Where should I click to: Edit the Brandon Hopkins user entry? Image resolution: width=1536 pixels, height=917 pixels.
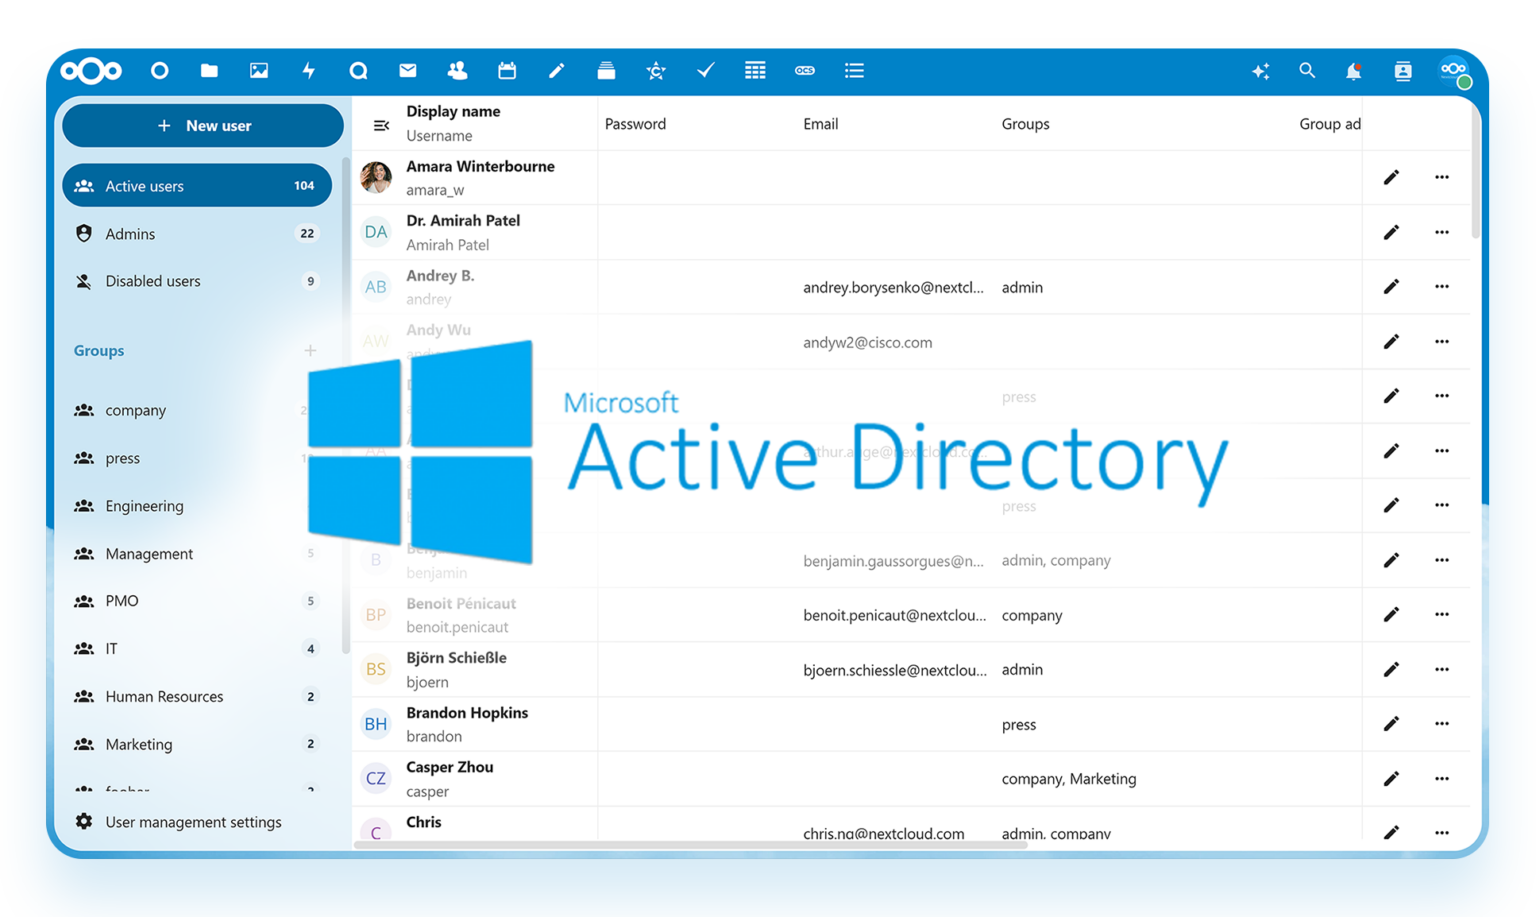(1391, 723)
